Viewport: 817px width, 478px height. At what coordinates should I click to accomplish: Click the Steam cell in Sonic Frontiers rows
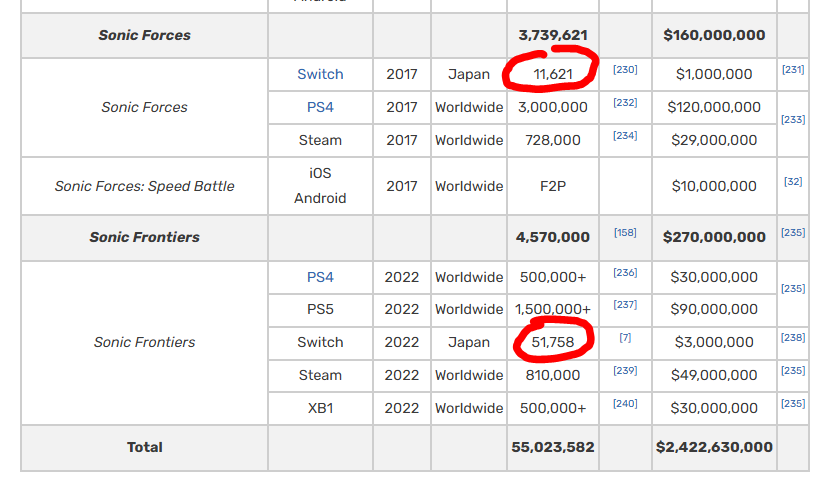point(320,375)
